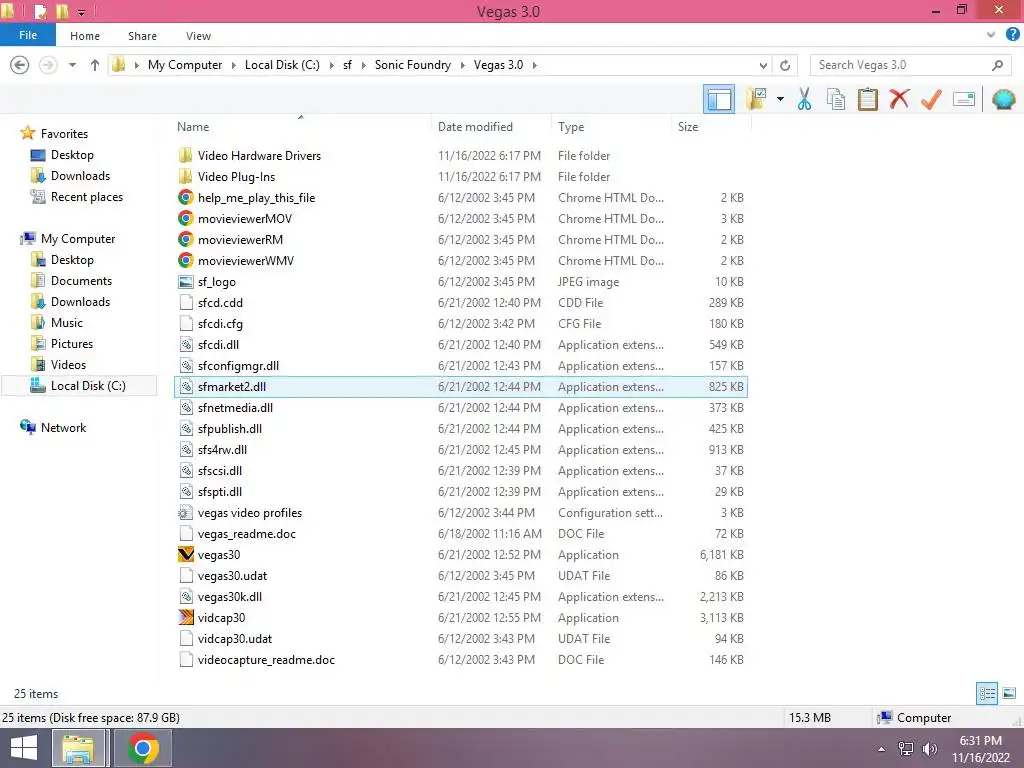Click the Forward navigation arrow
Image resolution: width=1024 pixels, height=768 pixels.
48,65
